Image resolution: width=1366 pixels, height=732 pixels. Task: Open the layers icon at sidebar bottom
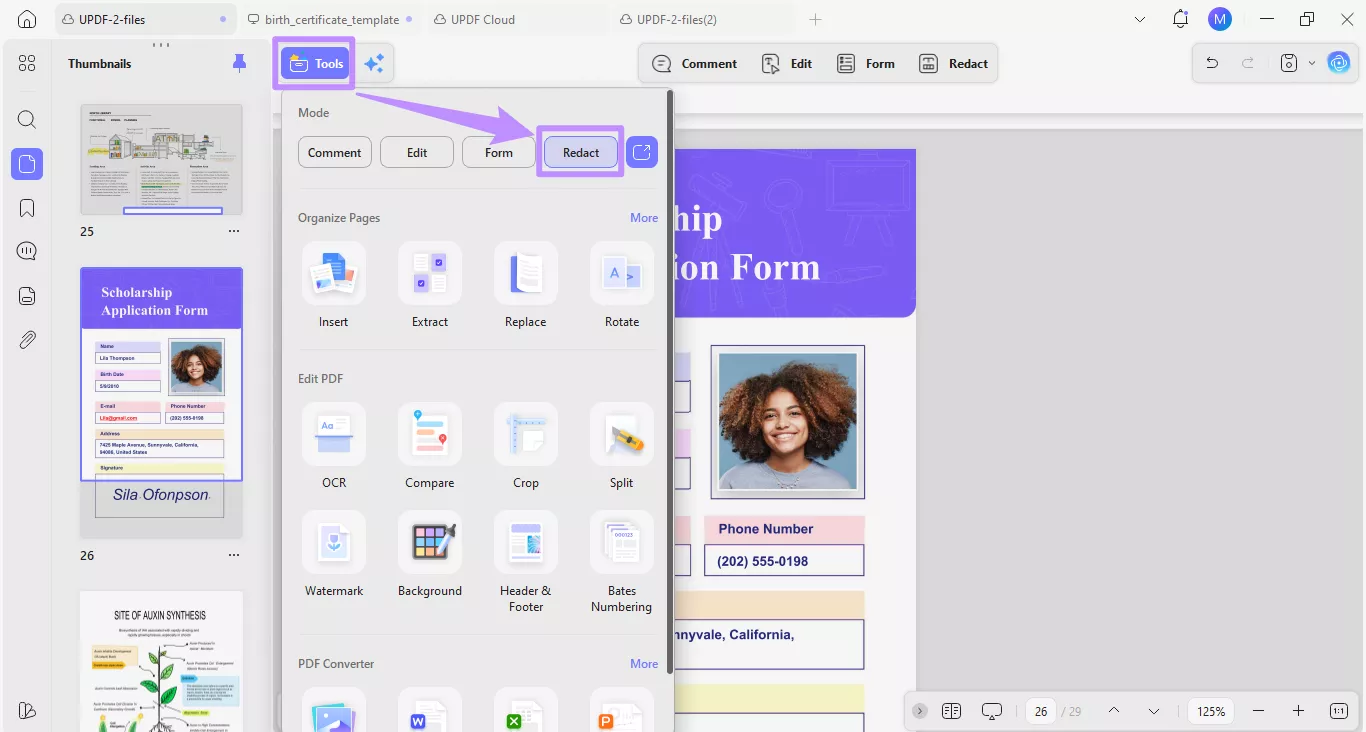pyautogui.click(x=27, y=710)
